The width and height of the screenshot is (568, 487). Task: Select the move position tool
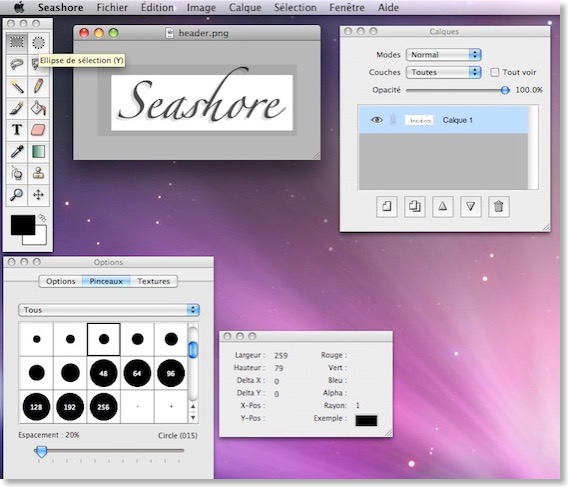pos(38,195)
